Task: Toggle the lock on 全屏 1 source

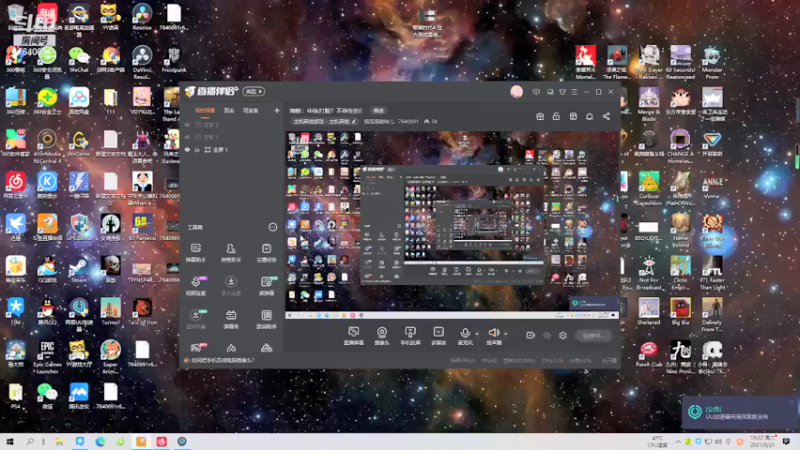Action: 197,149
